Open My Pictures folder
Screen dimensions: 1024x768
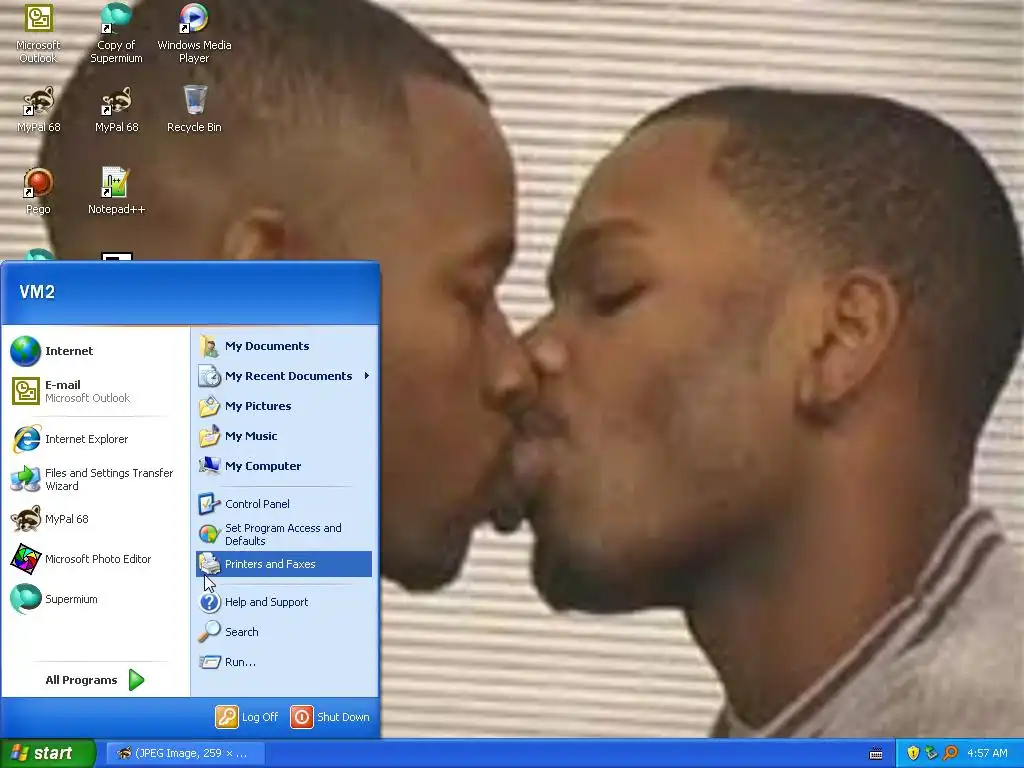[x=283, y=406]
